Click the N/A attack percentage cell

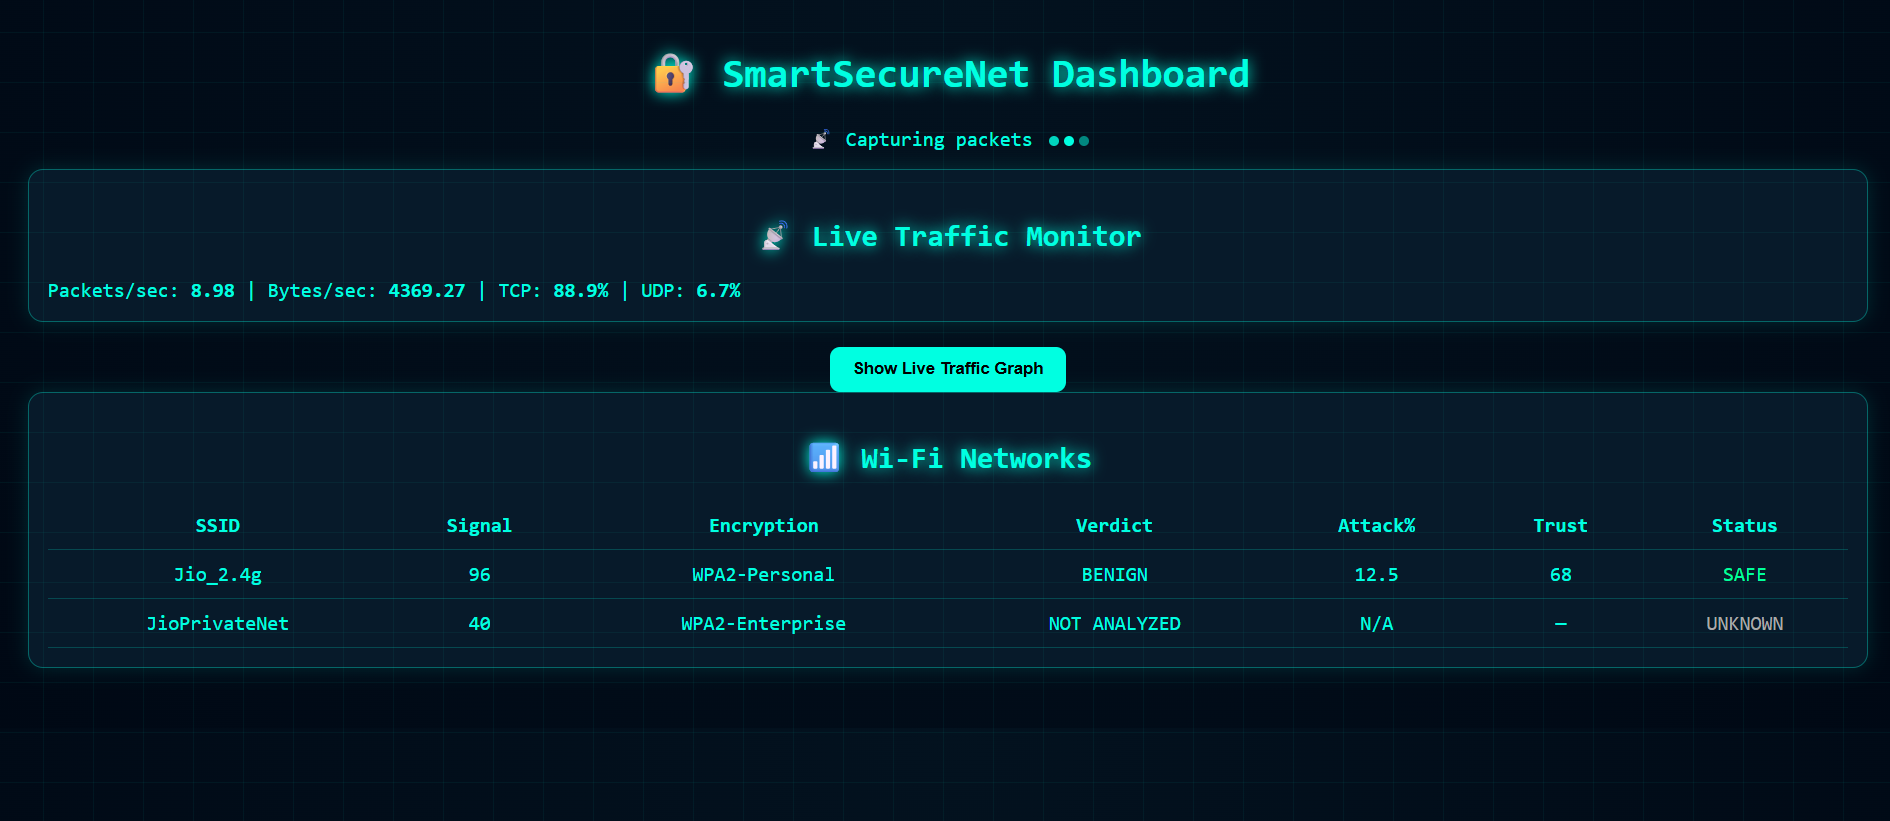pyautogui.click(x=1377, y=624)
